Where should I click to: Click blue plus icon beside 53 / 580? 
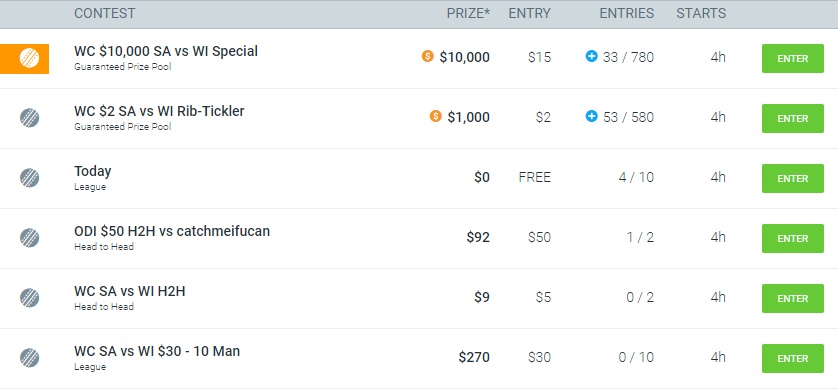[591, 116]
